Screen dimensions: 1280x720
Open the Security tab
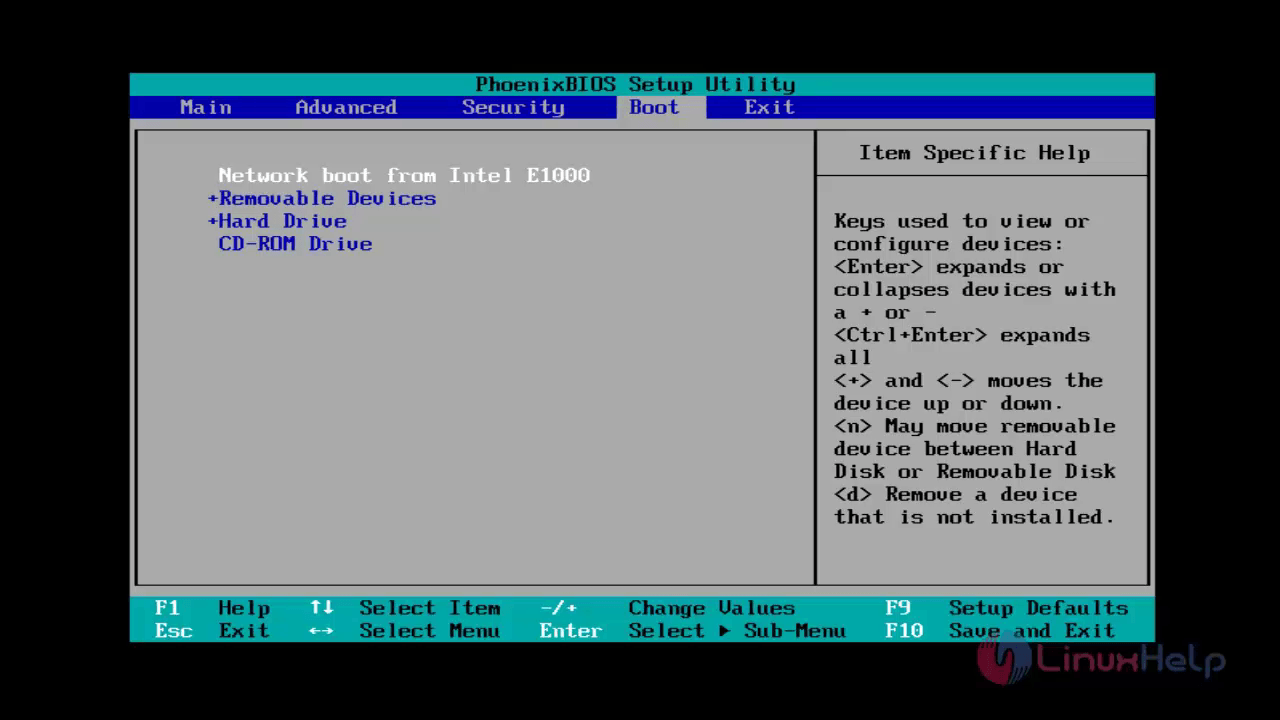tap(513, 107)
